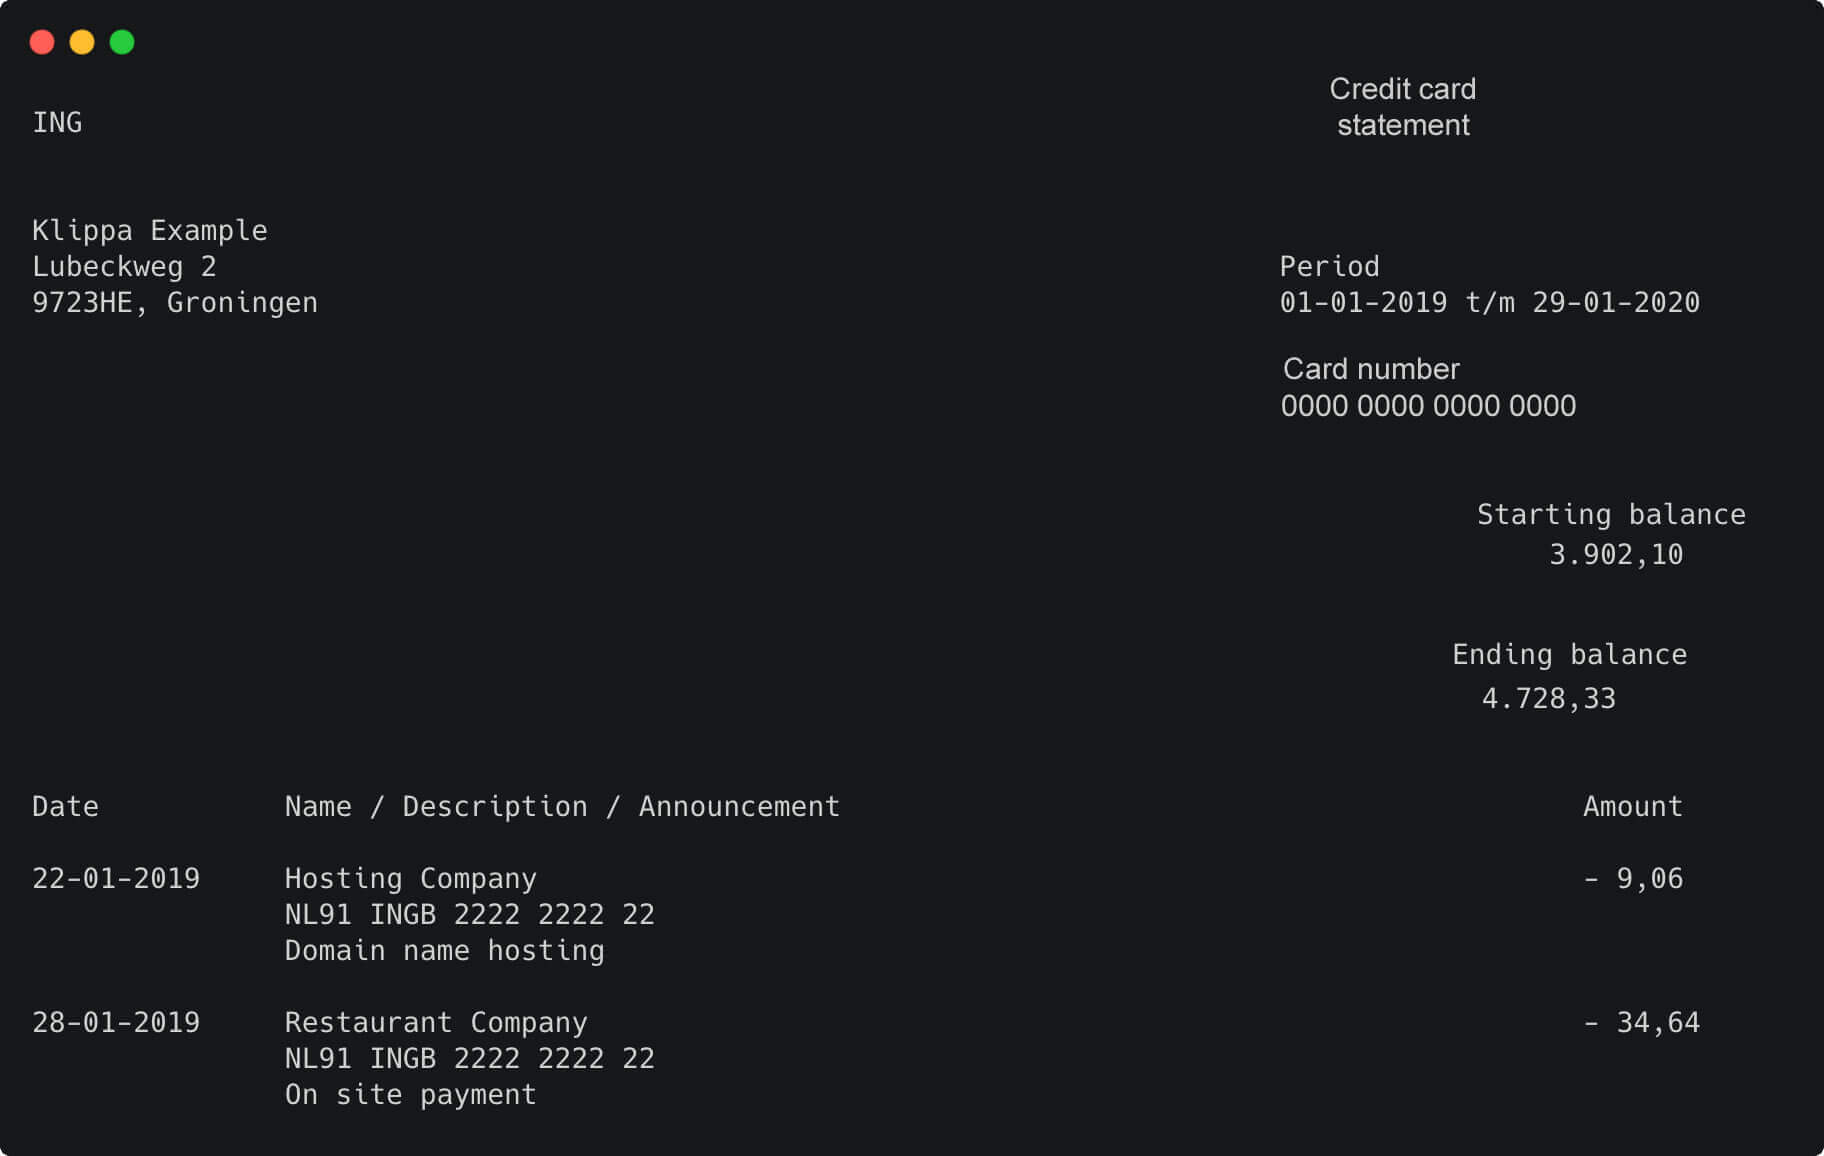Image resolution: width=1824 pixels, height=1156 pixels.
Task: Click the ING bank name
Action: pos(57,123)
